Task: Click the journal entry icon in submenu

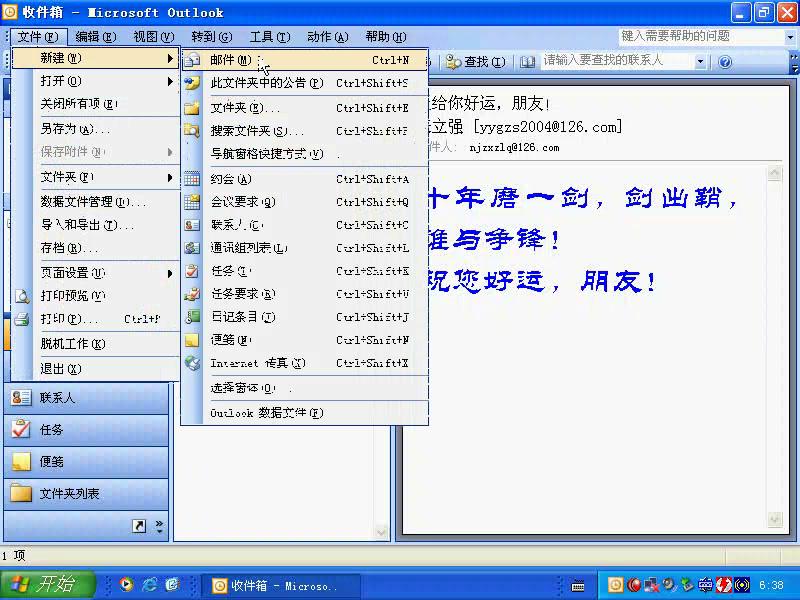Action: pos(192,317)
